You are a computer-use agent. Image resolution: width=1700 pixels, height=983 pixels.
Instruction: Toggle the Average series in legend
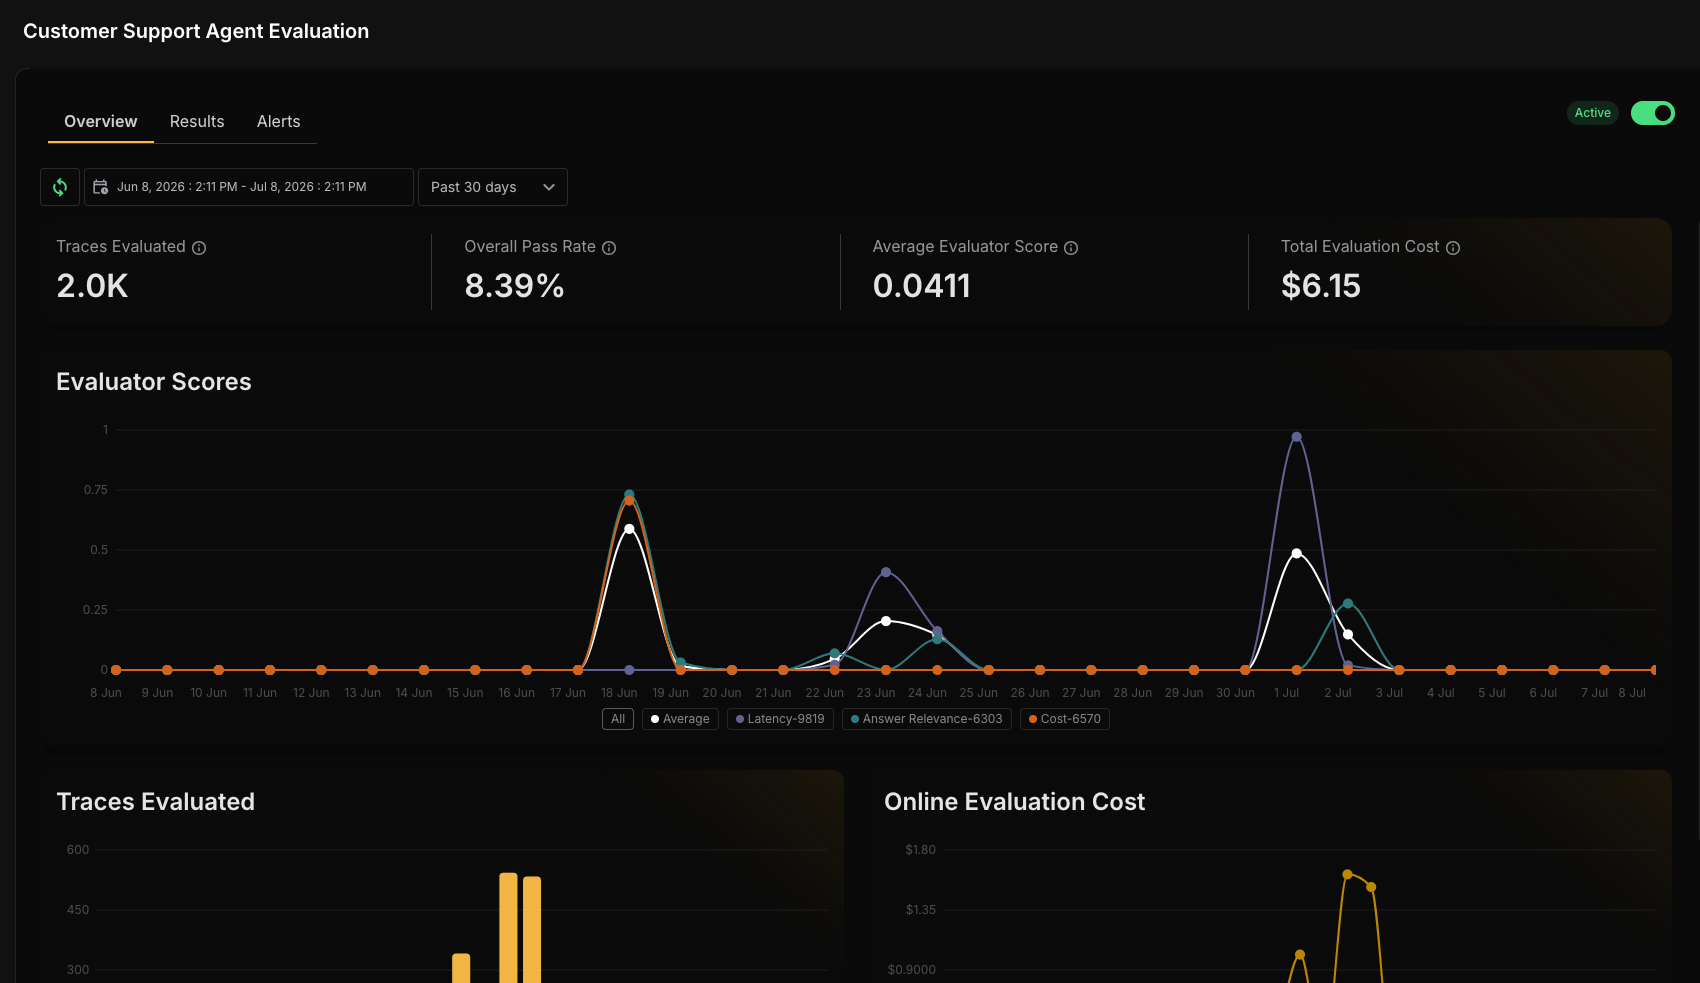click(x=680, y=719)
